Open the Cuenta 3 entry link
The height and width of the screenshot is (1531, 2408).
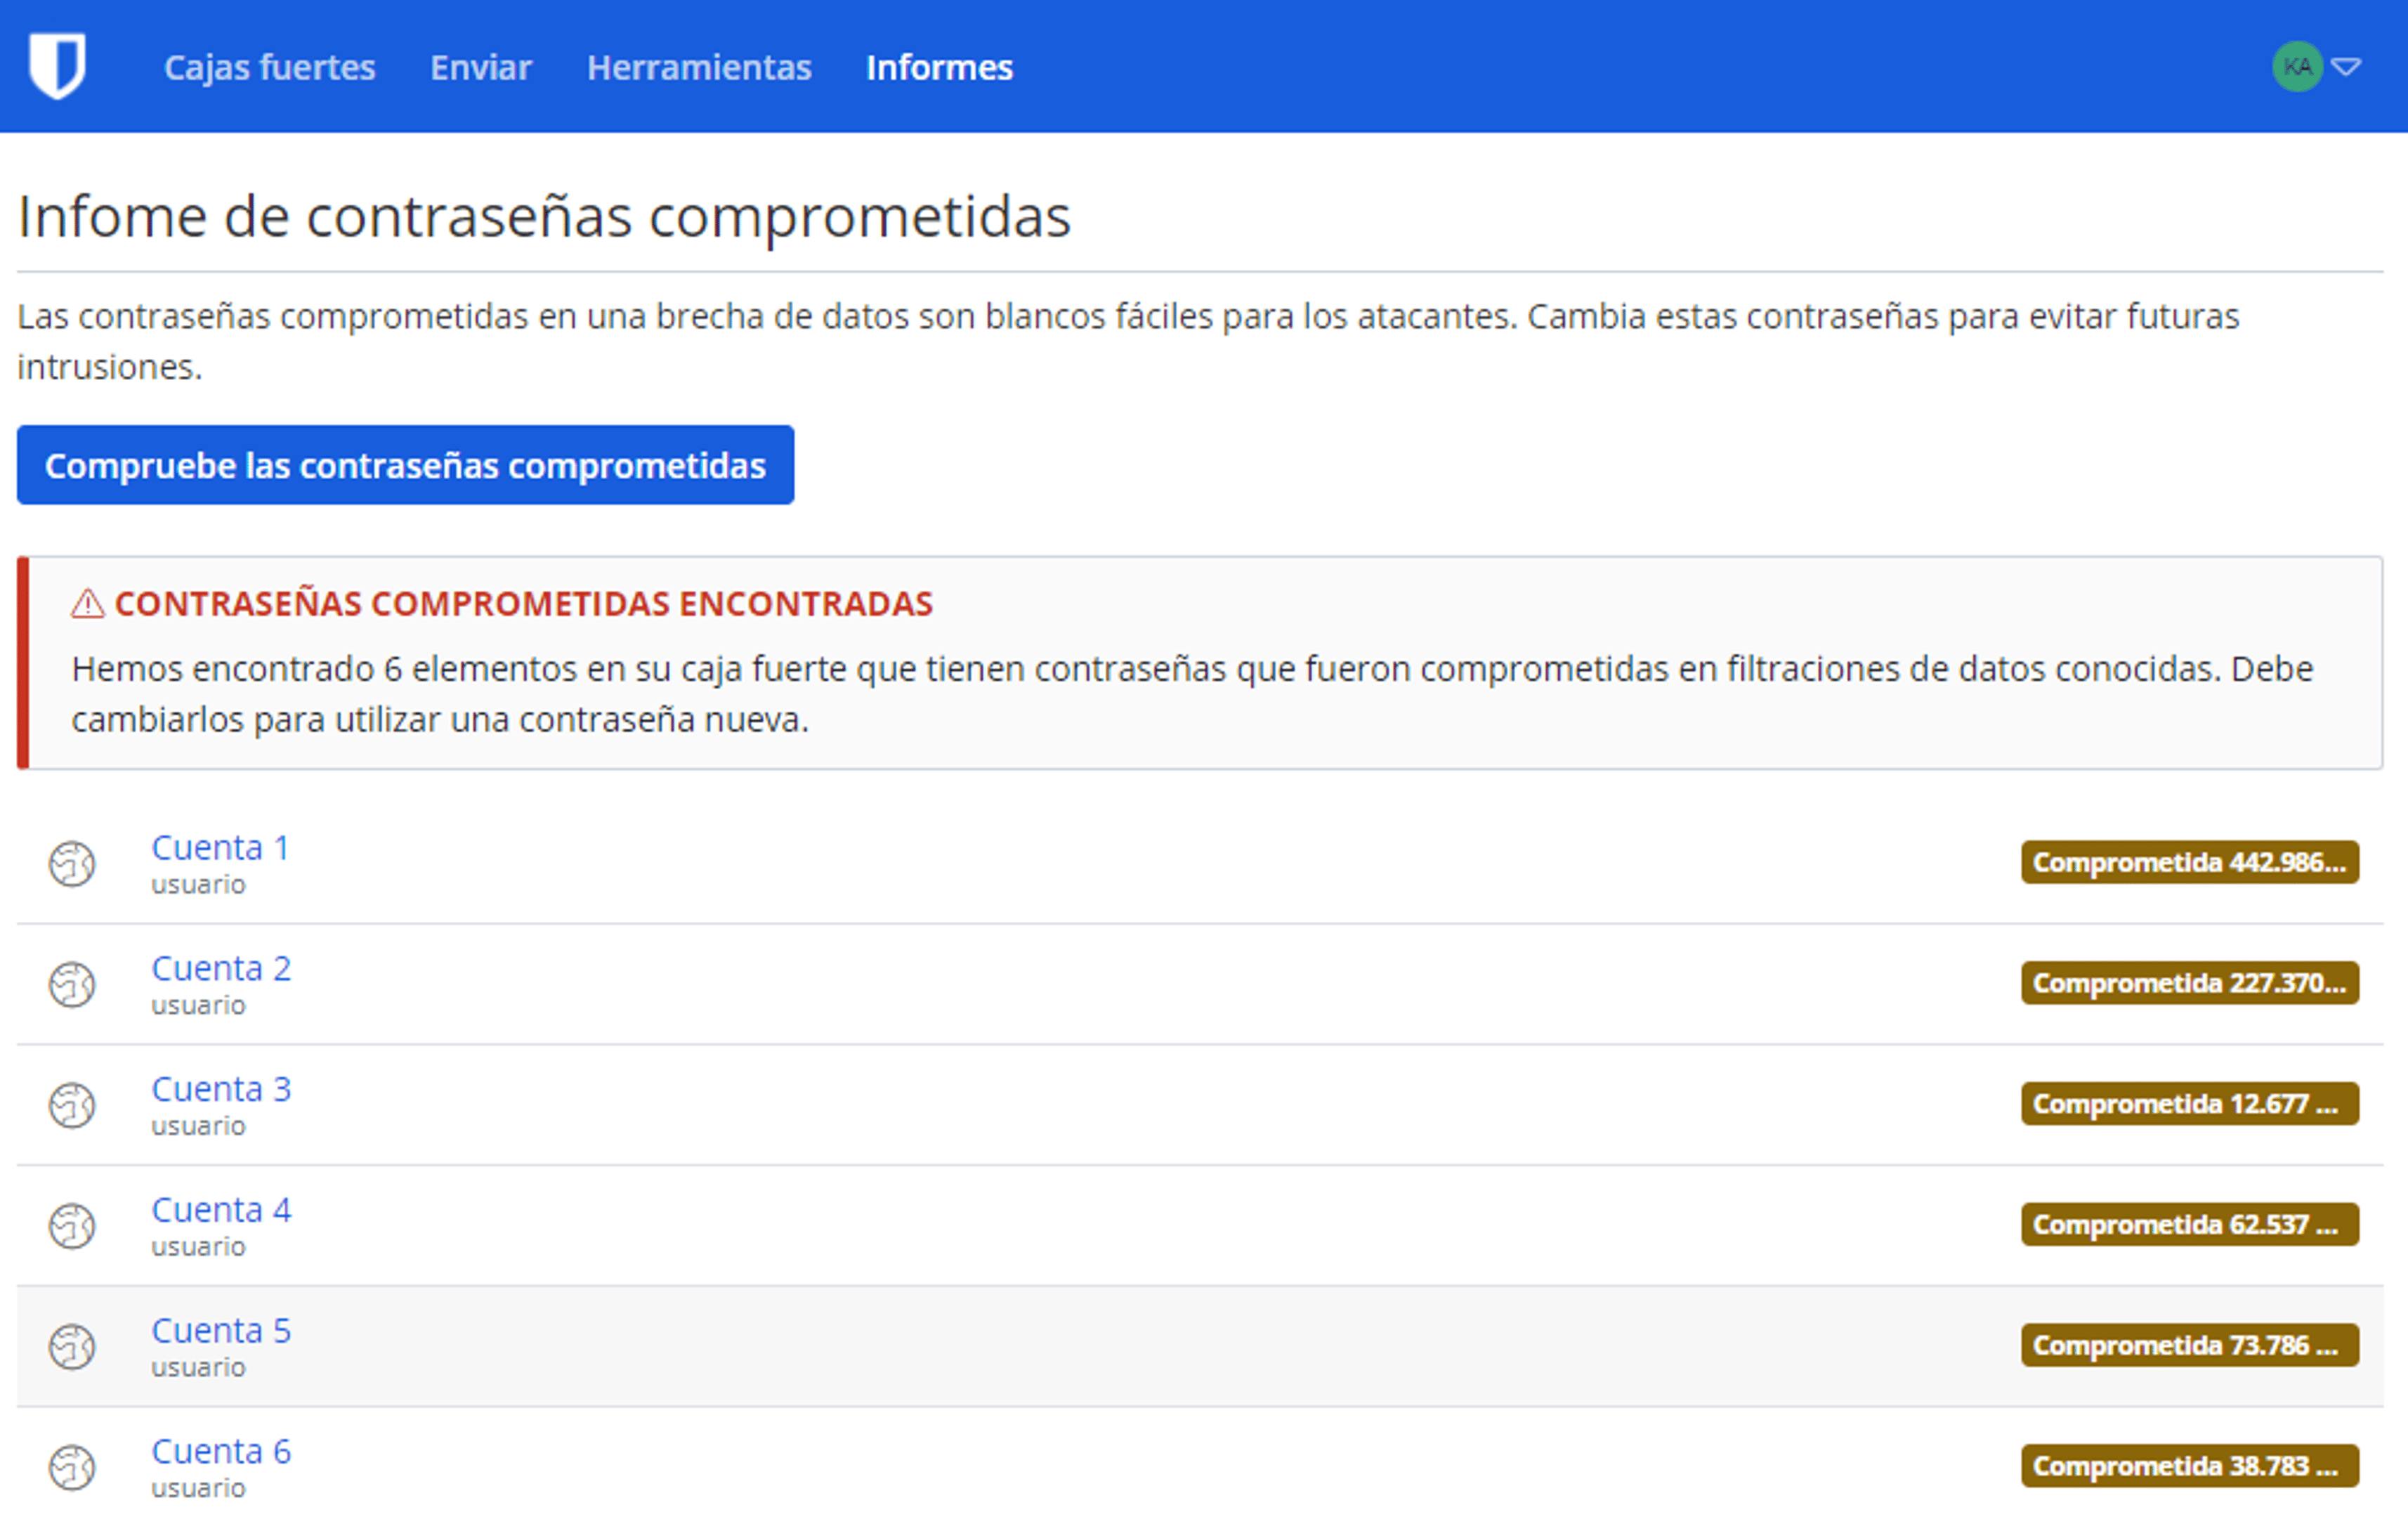(220, 1089)
